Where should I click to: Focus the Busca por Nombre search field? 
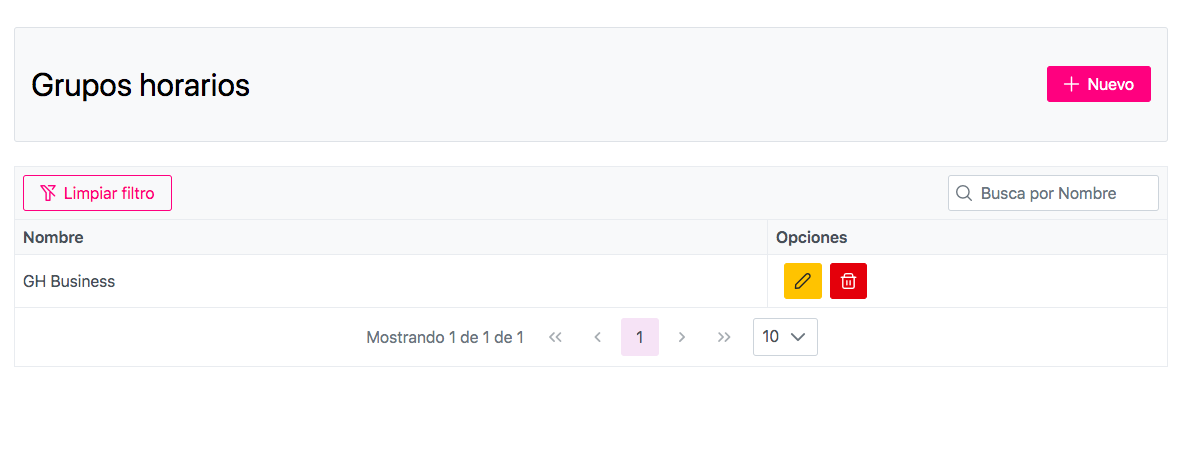(1062, 193)
